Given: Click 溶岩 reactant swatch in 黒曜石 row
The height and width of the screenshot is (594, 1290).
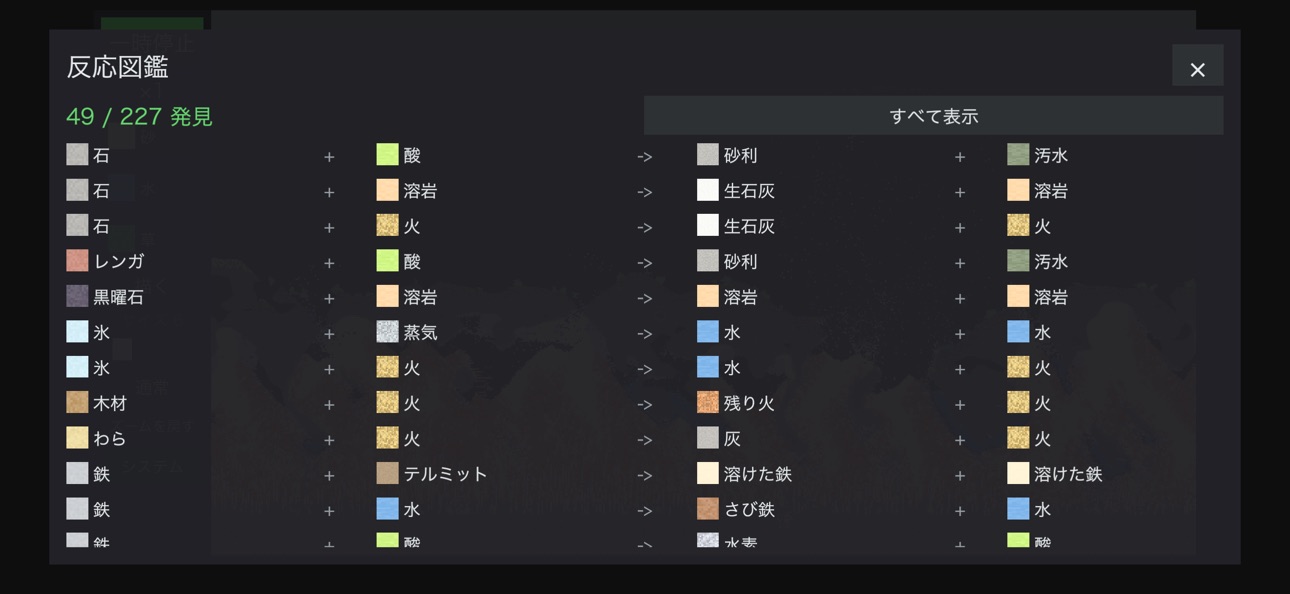Looking at the screenshot, I should pos(387,296).
